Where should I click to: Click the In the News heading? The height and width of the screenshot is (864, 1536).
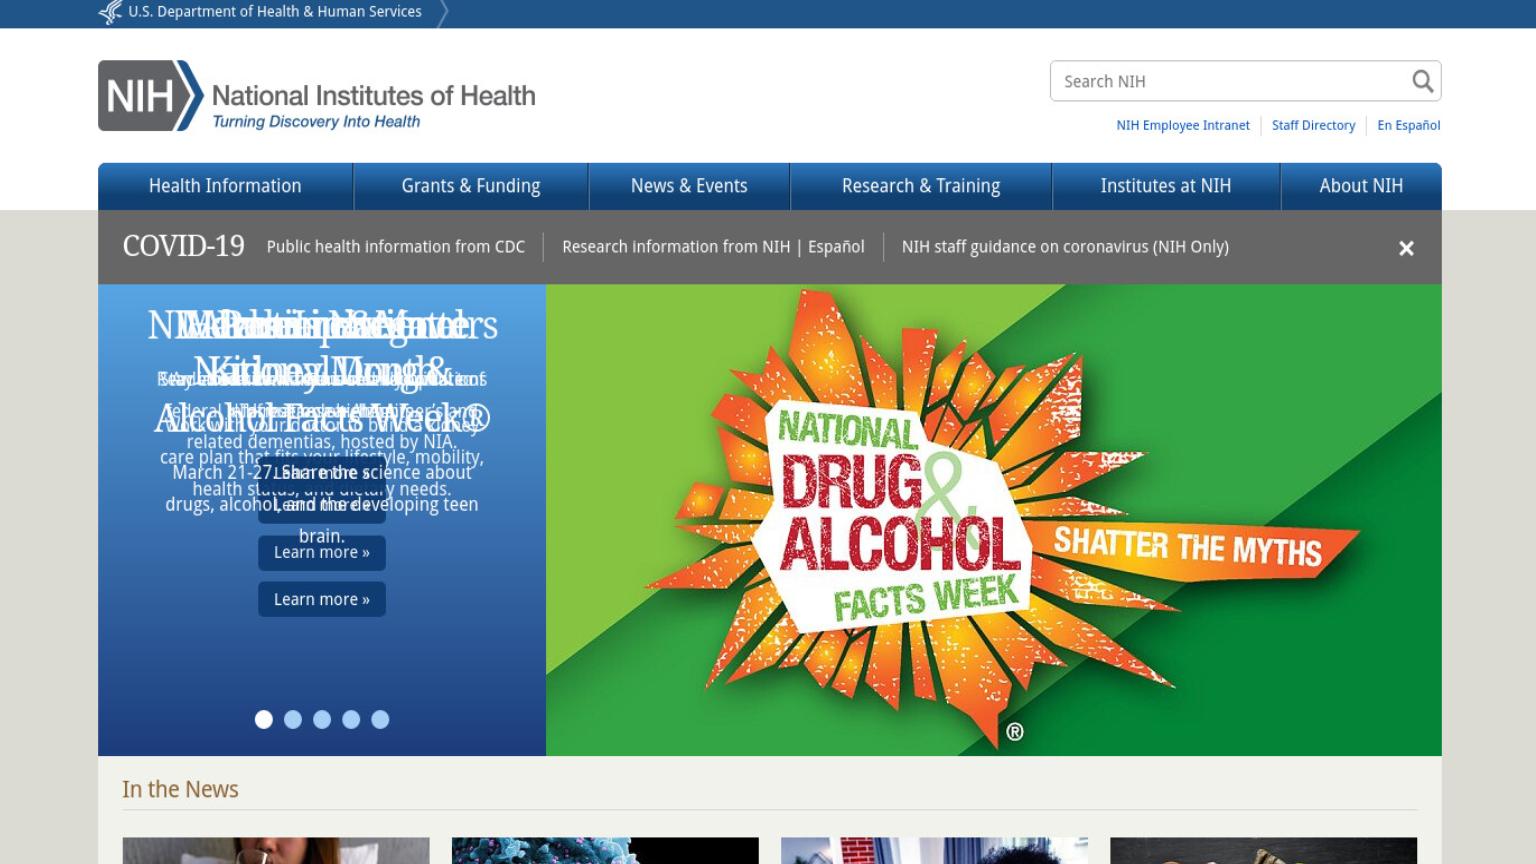click(180, 789)
